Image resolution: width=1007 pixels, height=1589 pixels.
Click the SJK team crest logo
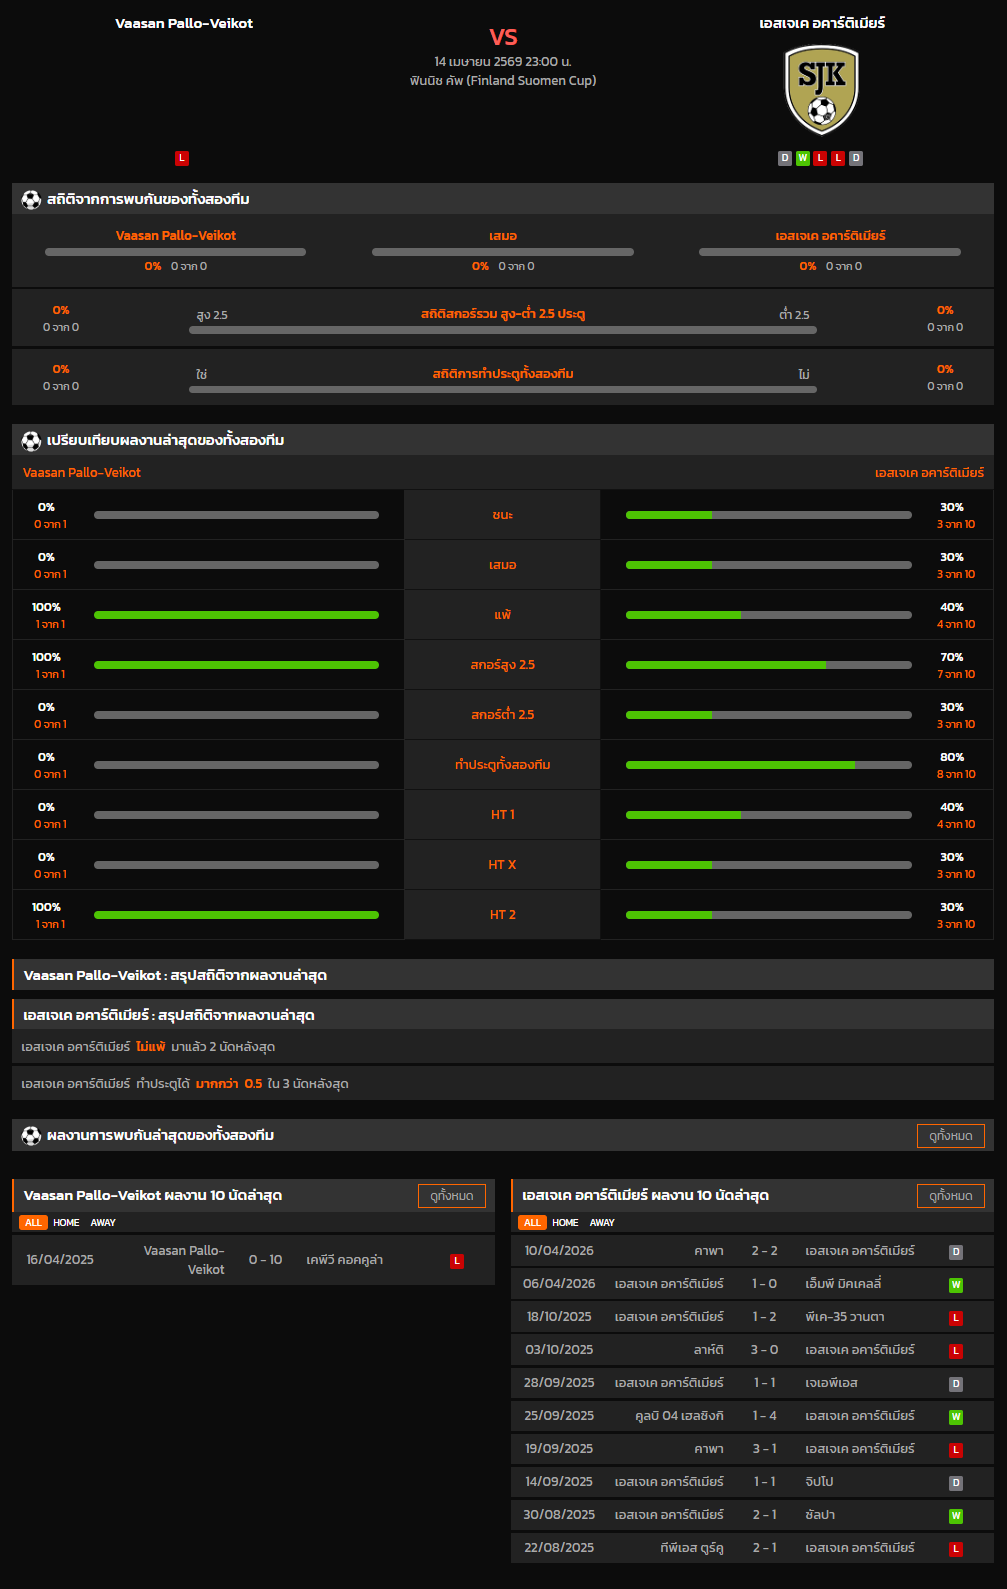pos(821,90)
